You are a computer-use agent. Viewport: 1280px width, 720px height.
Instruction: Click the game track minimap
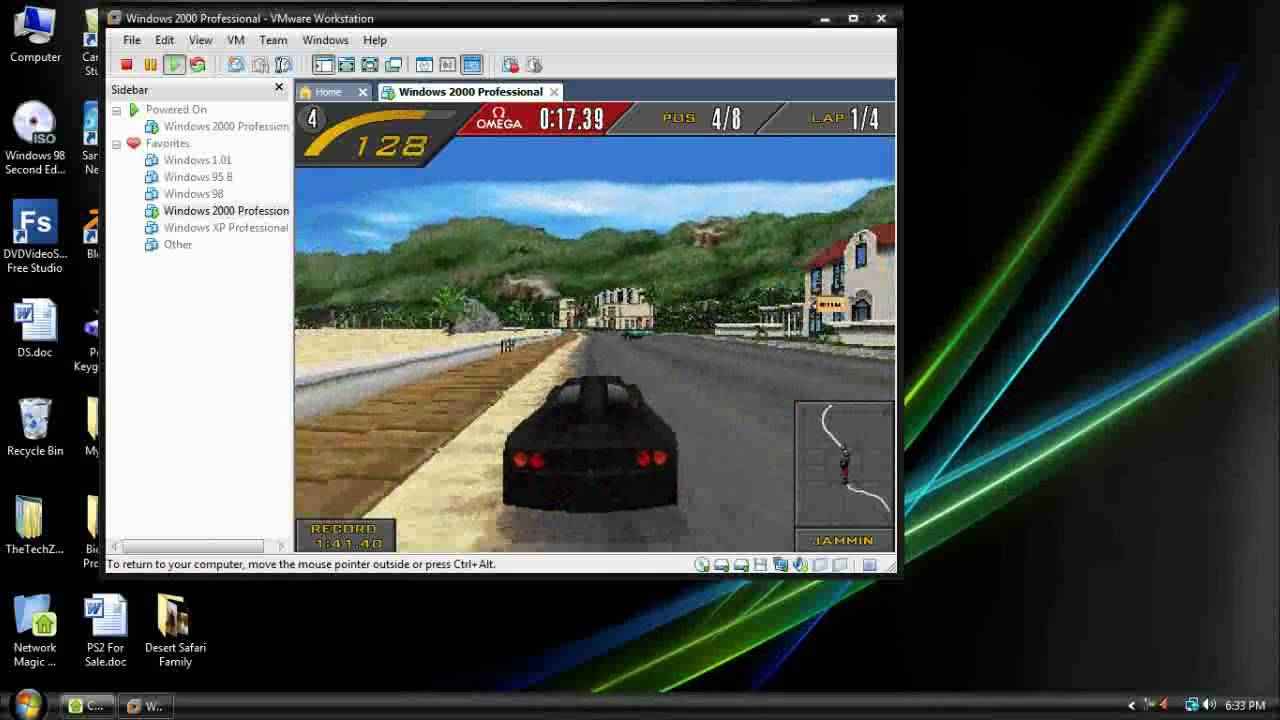coord(845,464)
